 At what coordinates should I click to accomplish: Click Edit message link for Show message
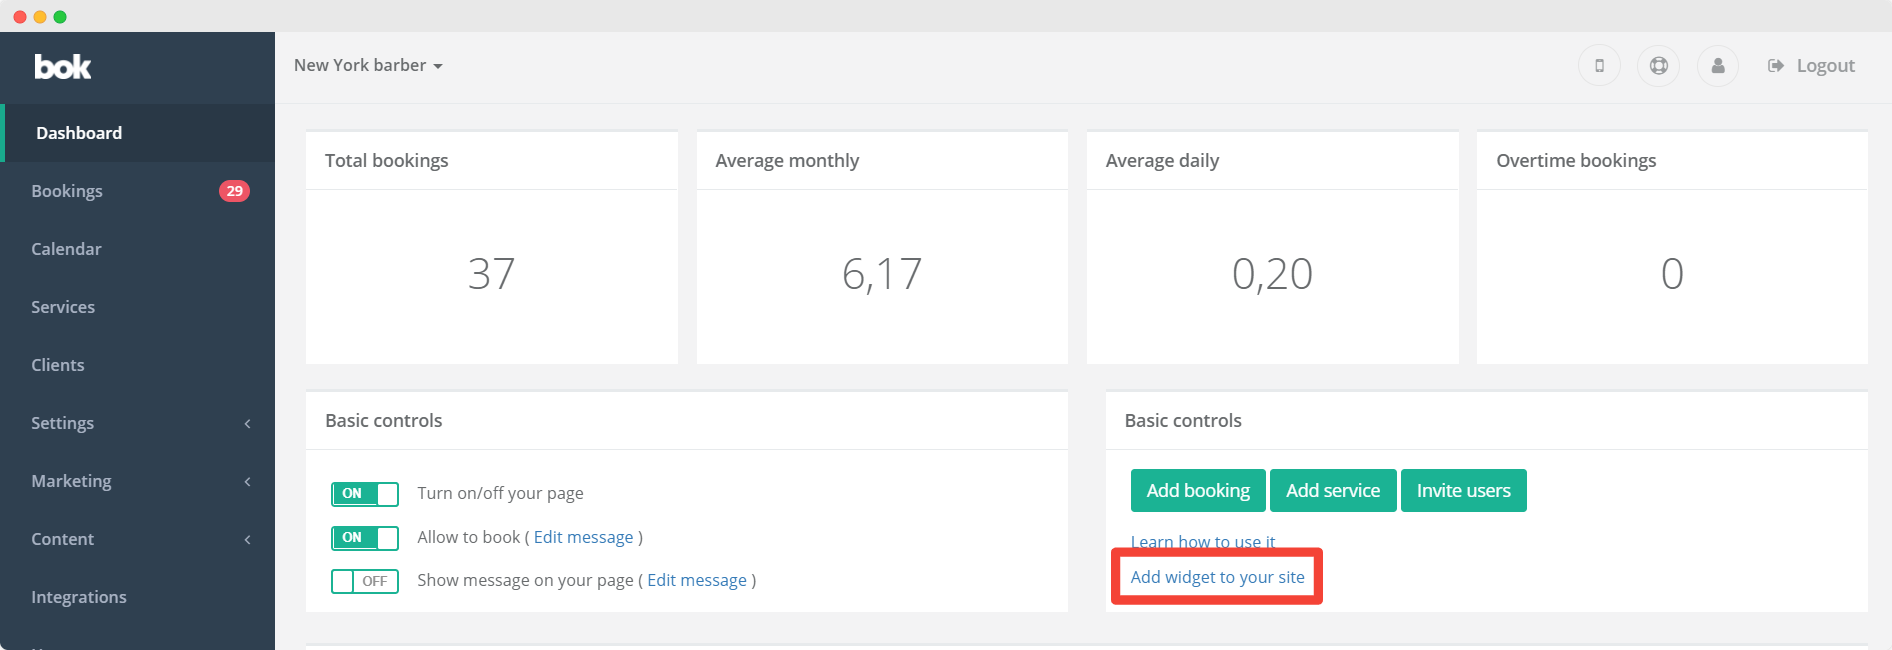pos(697,581)
